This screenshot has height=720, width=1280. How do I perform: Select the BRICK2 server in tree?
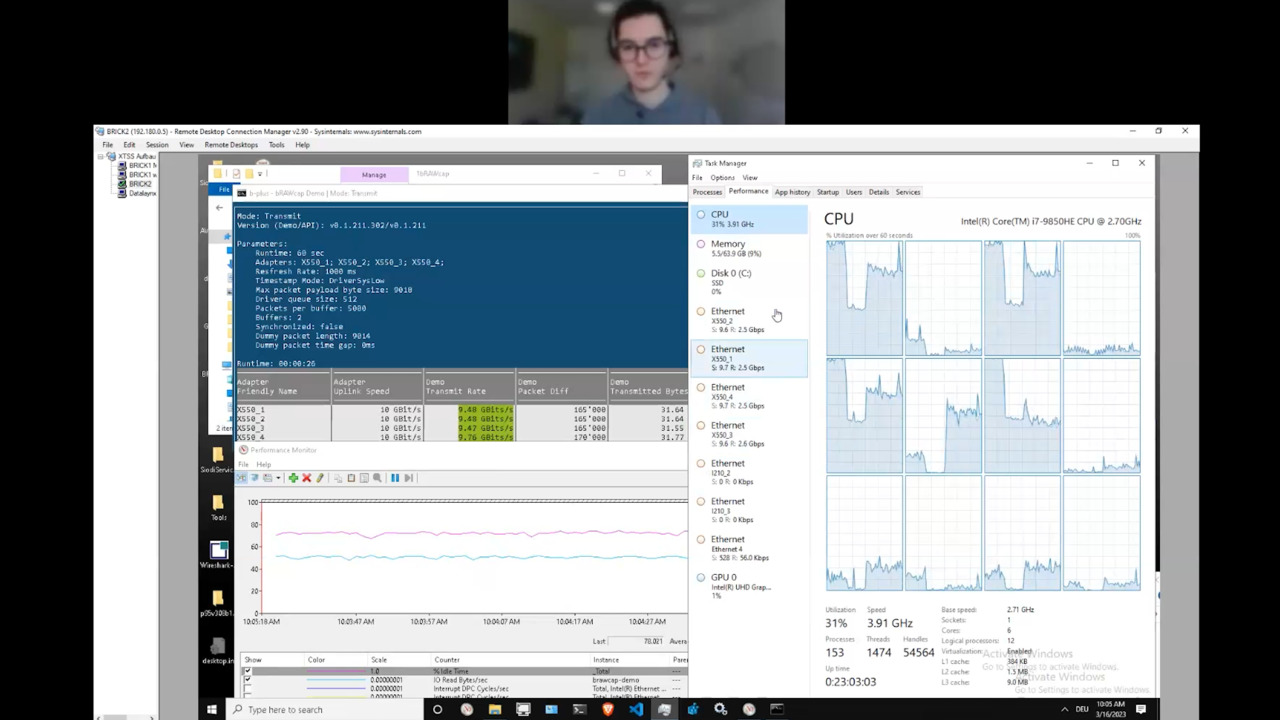tap(139, 184)
